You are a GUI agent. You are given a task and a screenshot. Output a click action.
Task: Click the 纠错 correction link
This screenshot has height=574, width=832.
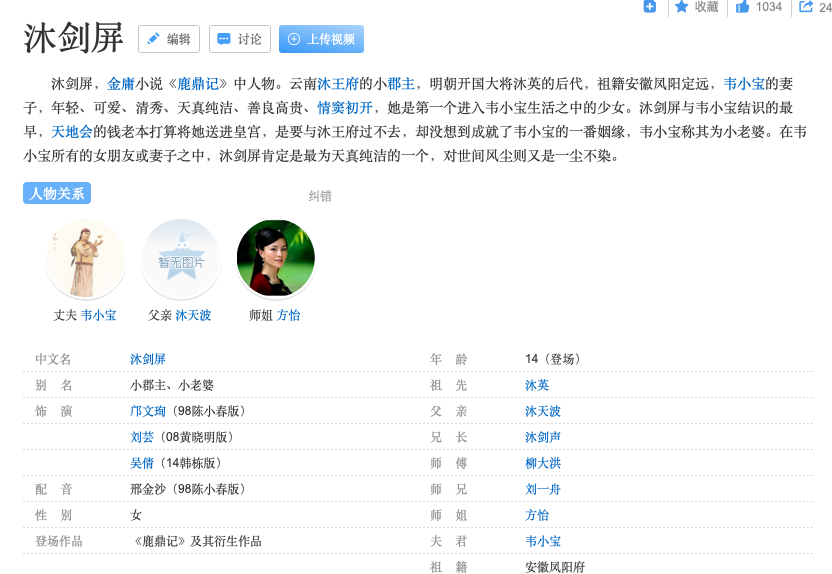pyautogui.click(x=320, y=196)
